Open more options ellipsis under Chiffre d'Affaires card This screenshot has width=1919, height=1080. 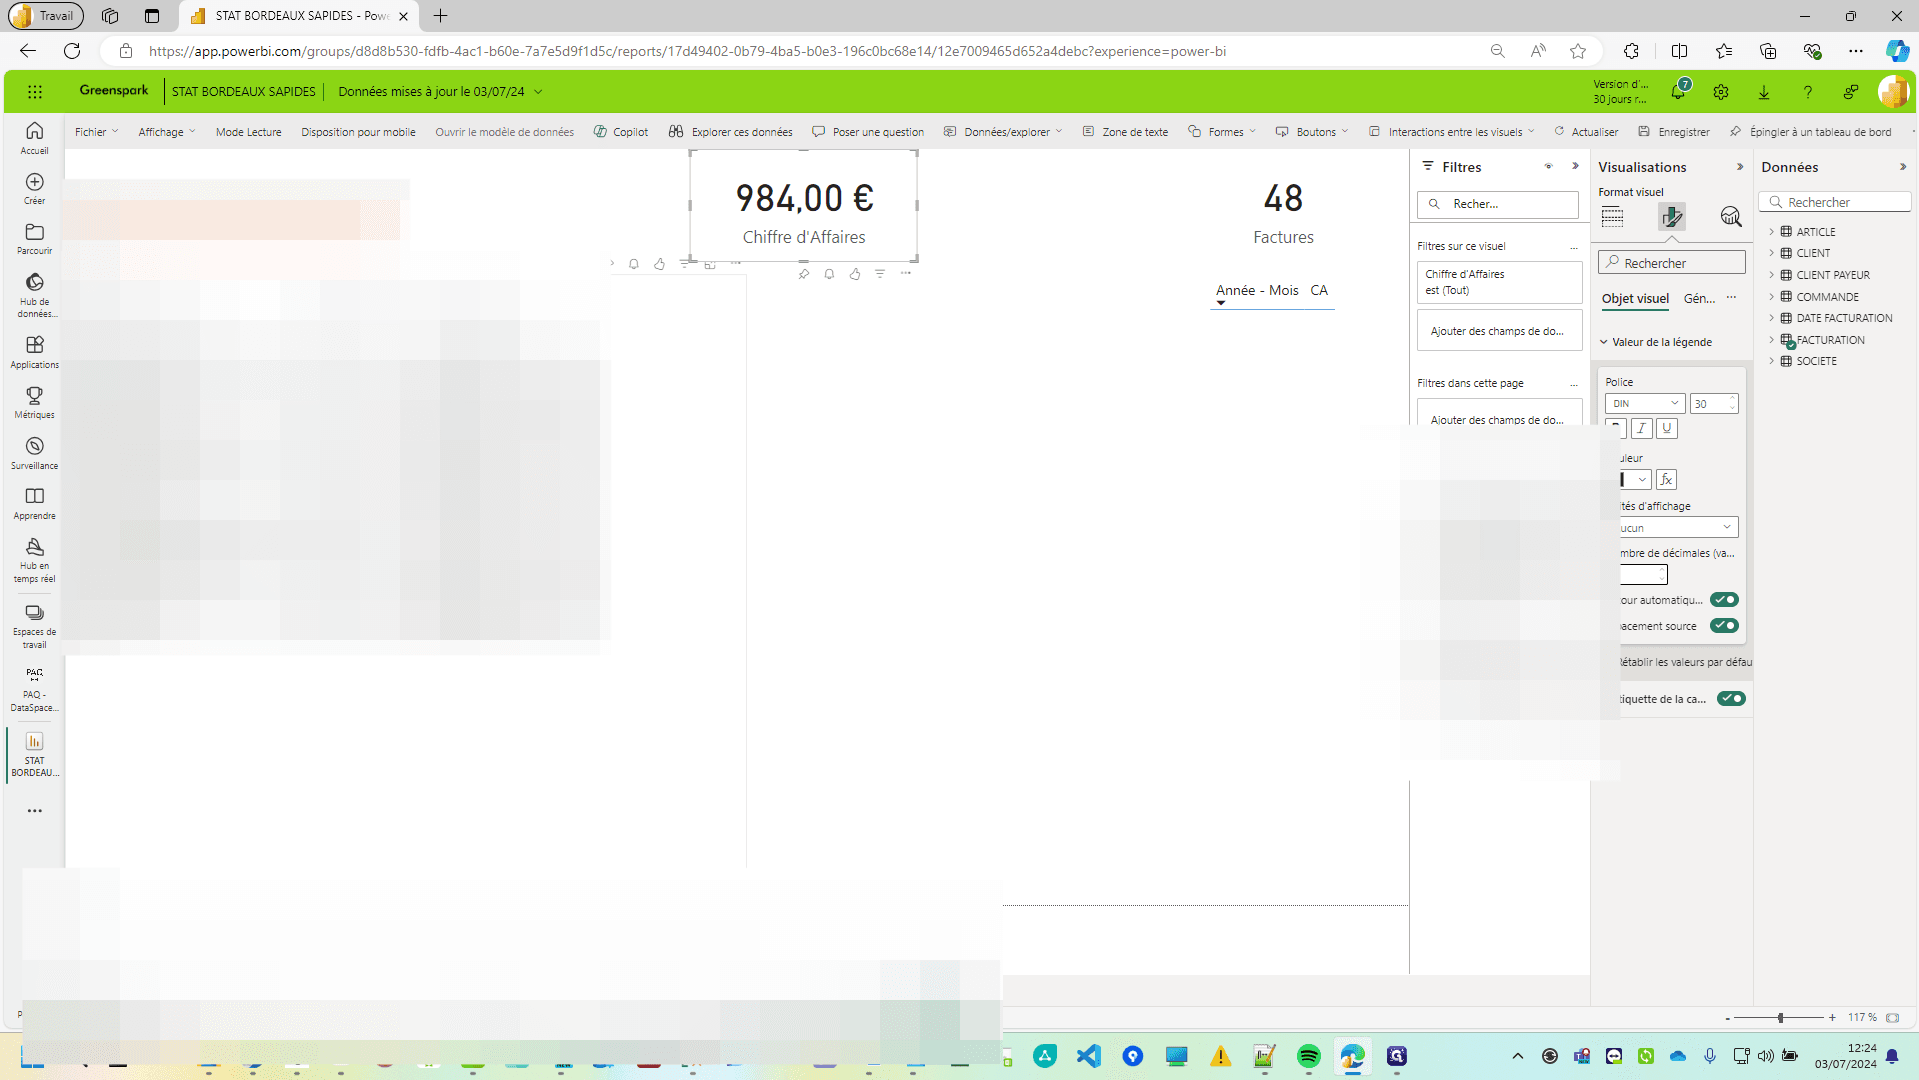point(906,274)
